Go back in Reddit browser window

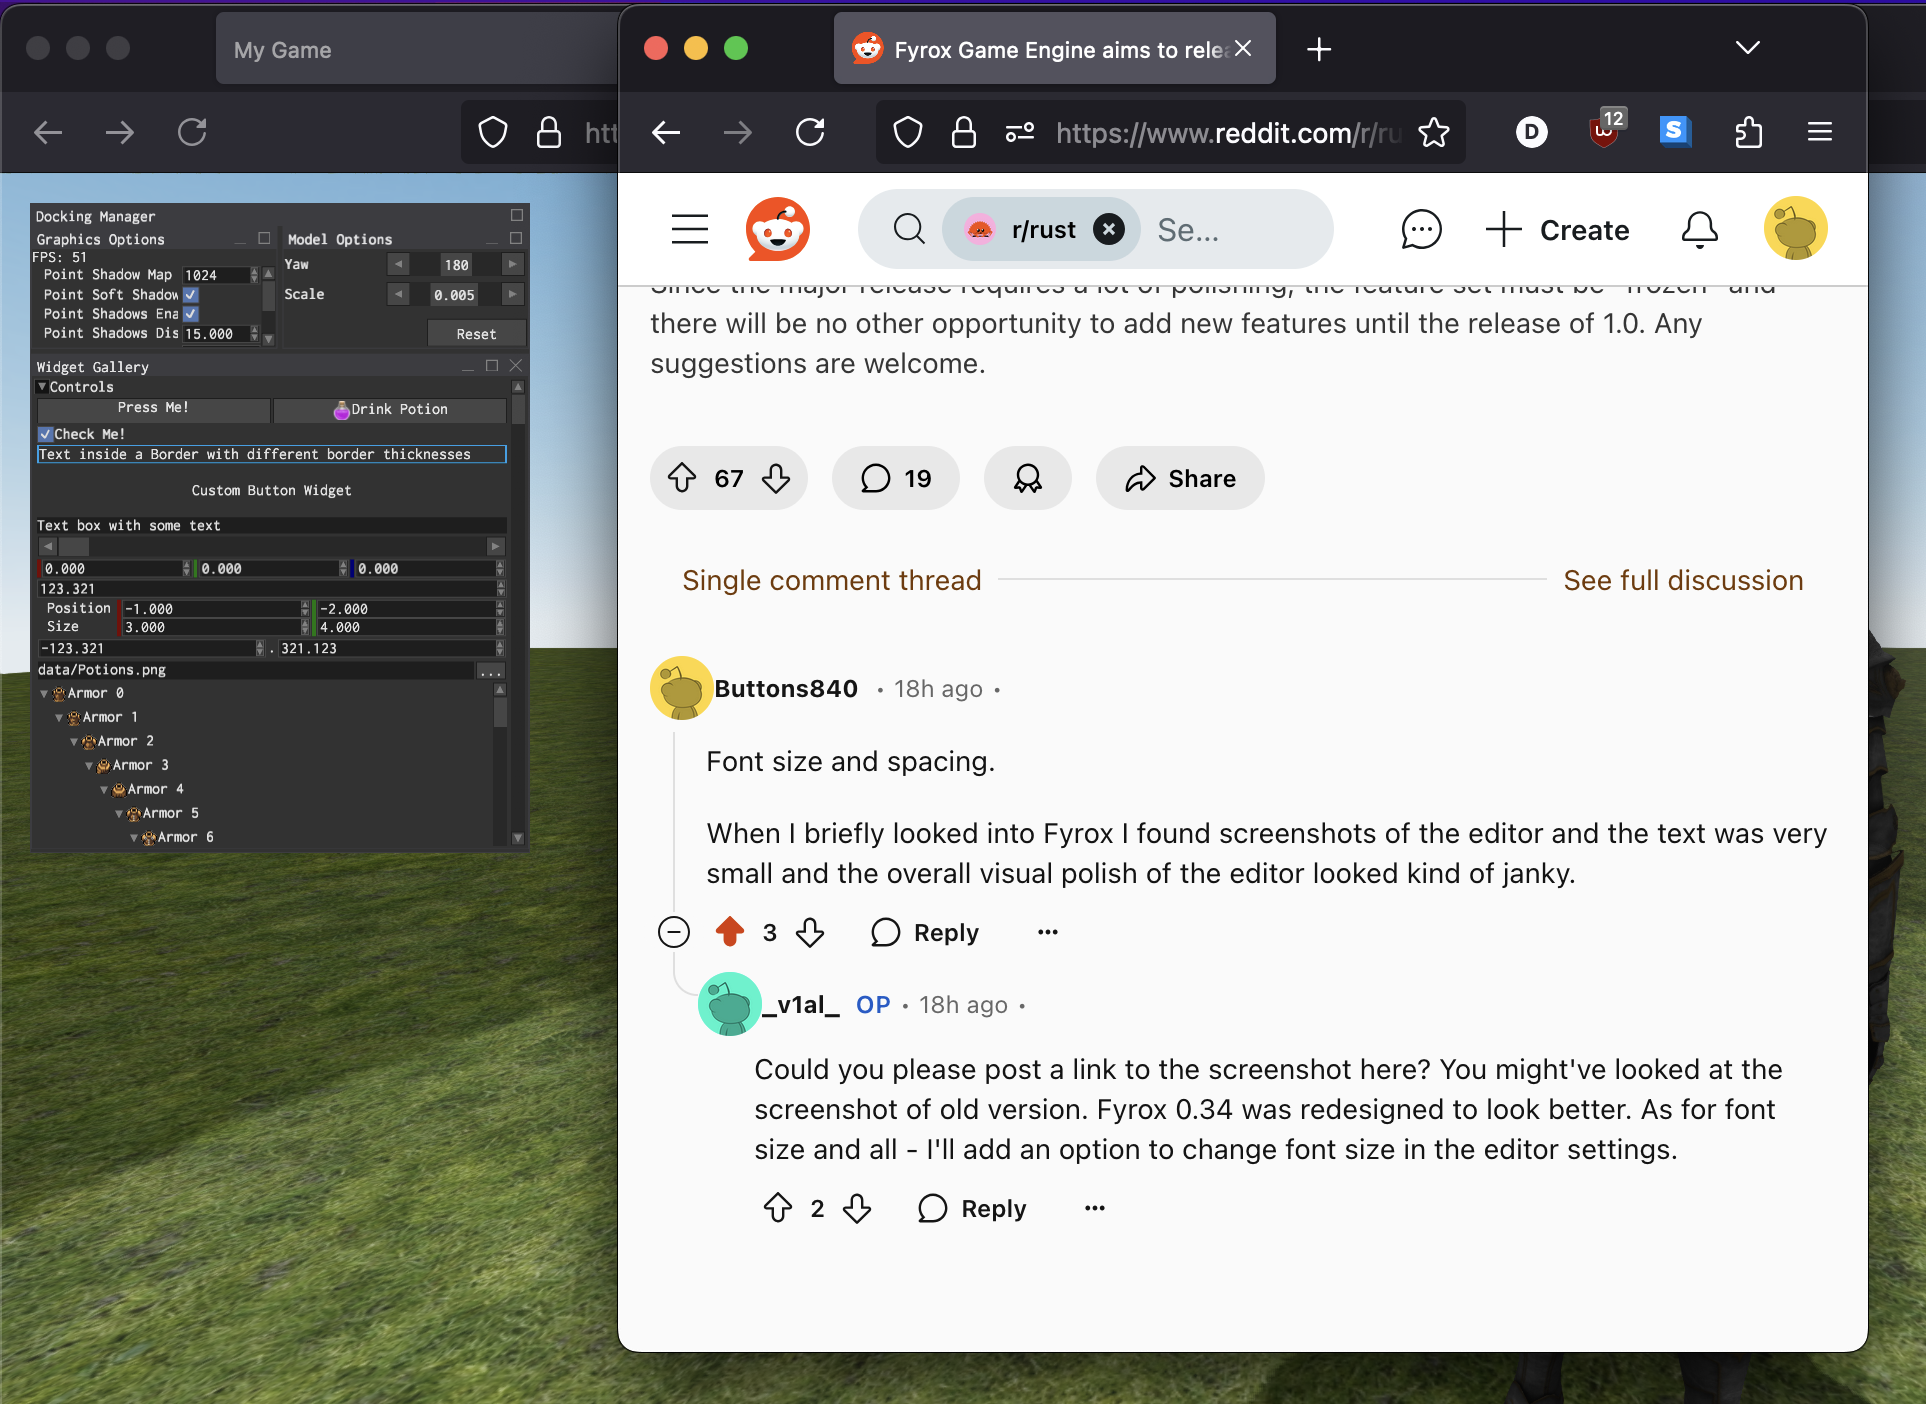click(666, 132)
